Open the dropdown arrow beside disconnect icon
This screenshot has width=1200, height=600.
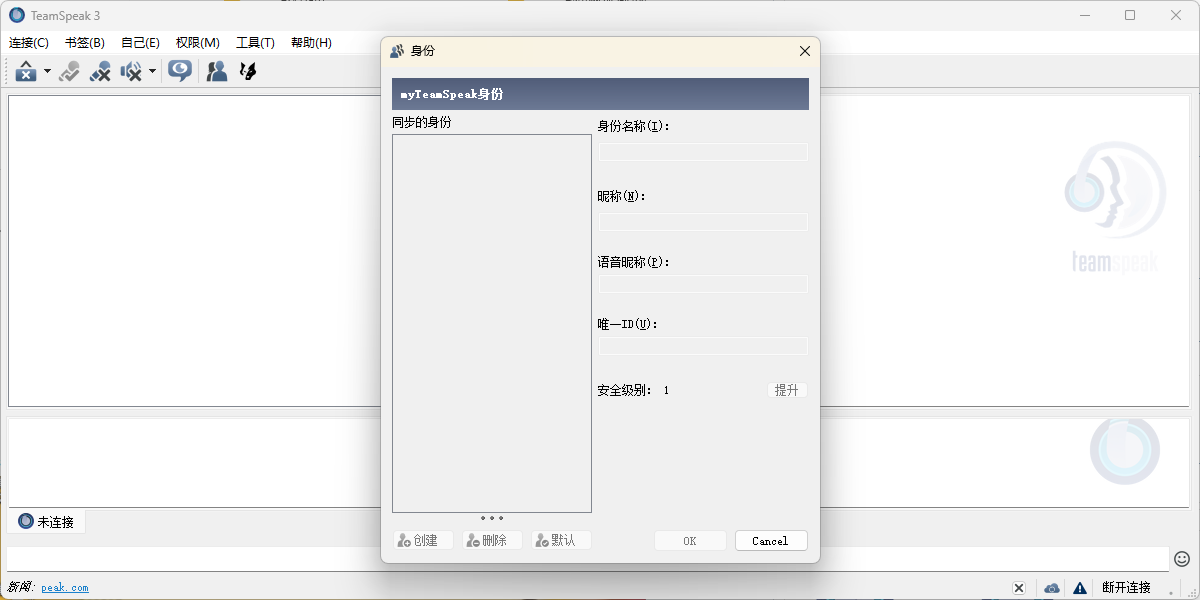47,72
